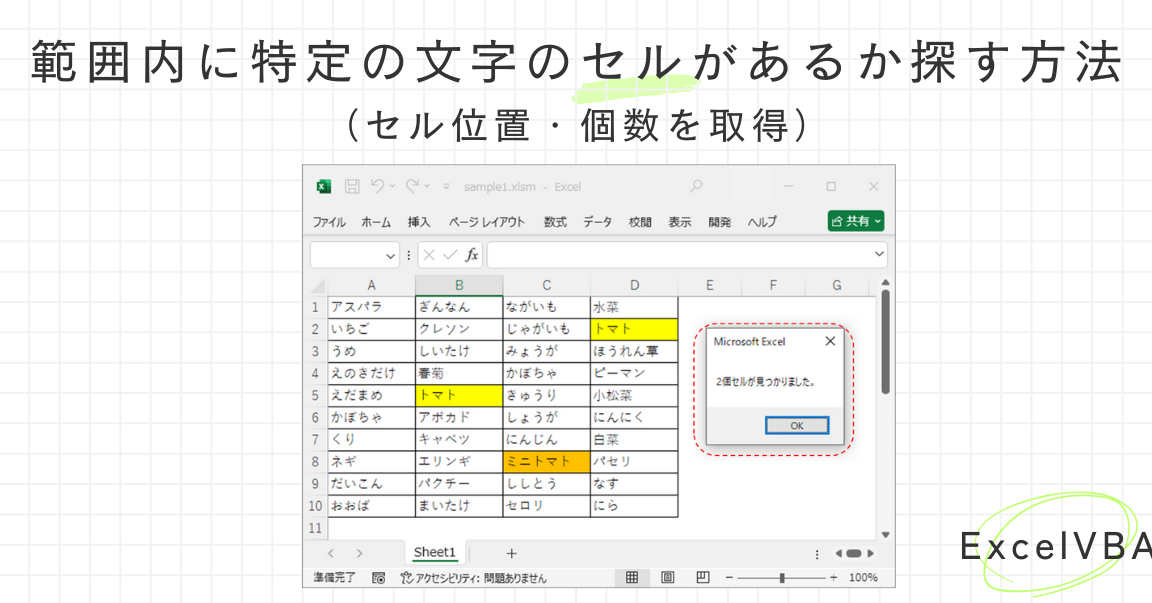Click the ピーマン cell
This screenshot has height=603, width=1152.
click(634, 373)
